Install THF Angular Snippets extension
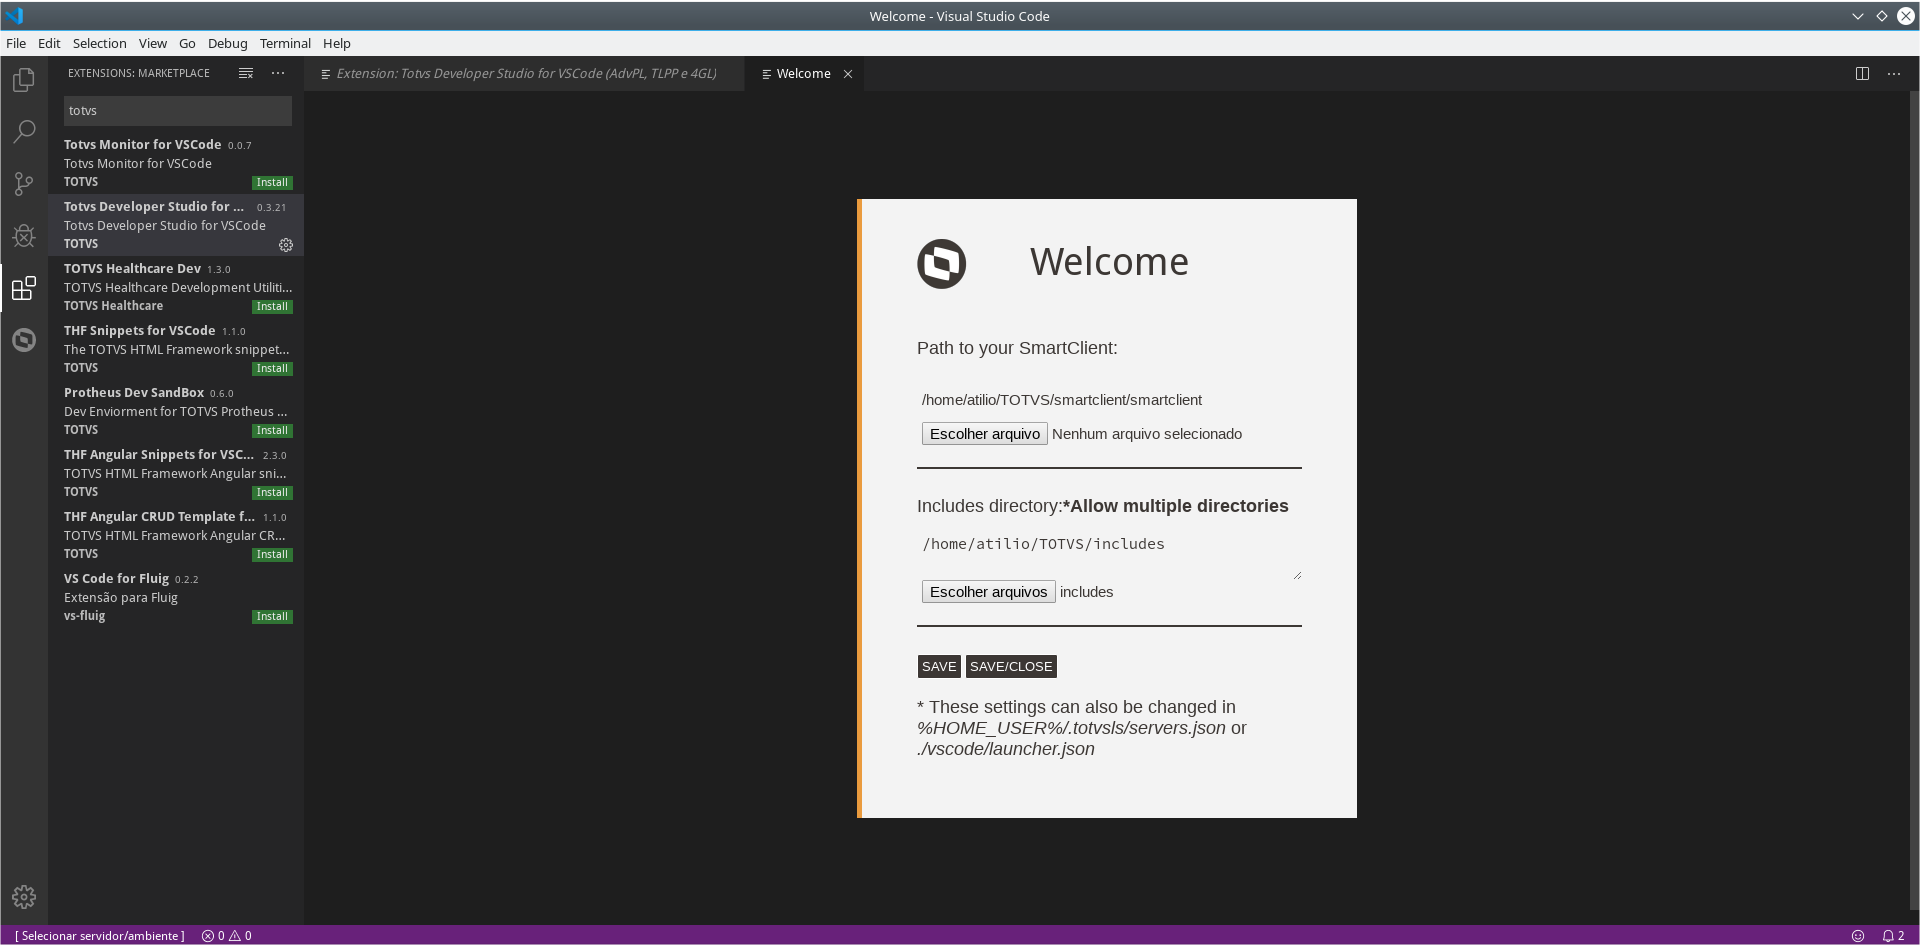This screenshot has width=1920, height=945. [x=272, y=493]
